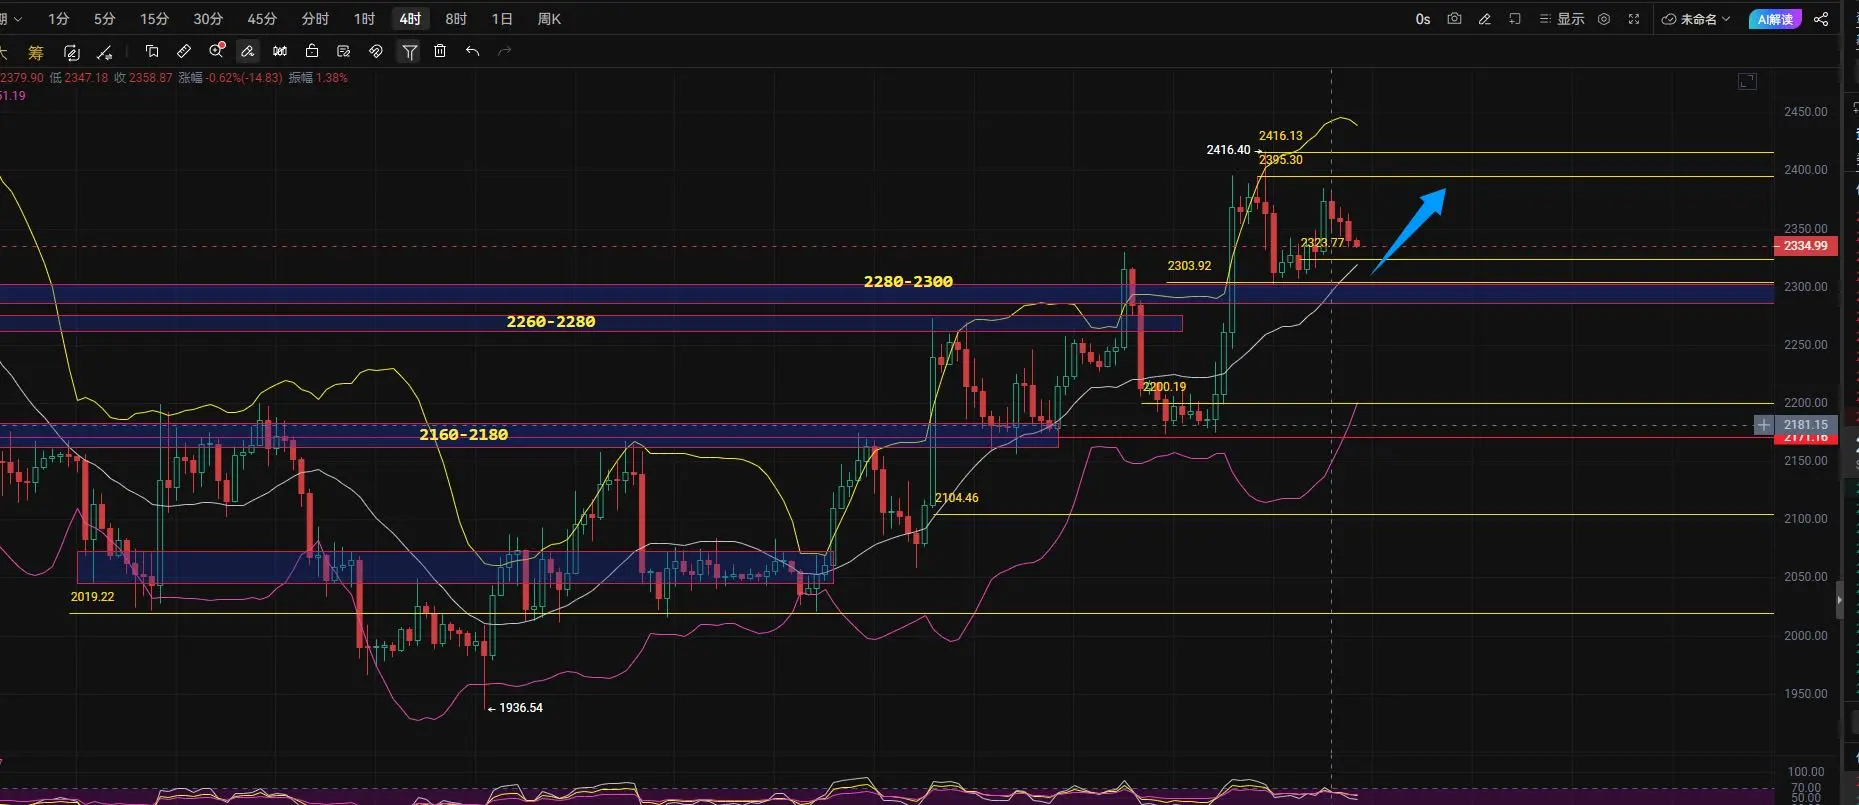
Task: Enter fullscreen chart mode
Action: click(1634, 19)
